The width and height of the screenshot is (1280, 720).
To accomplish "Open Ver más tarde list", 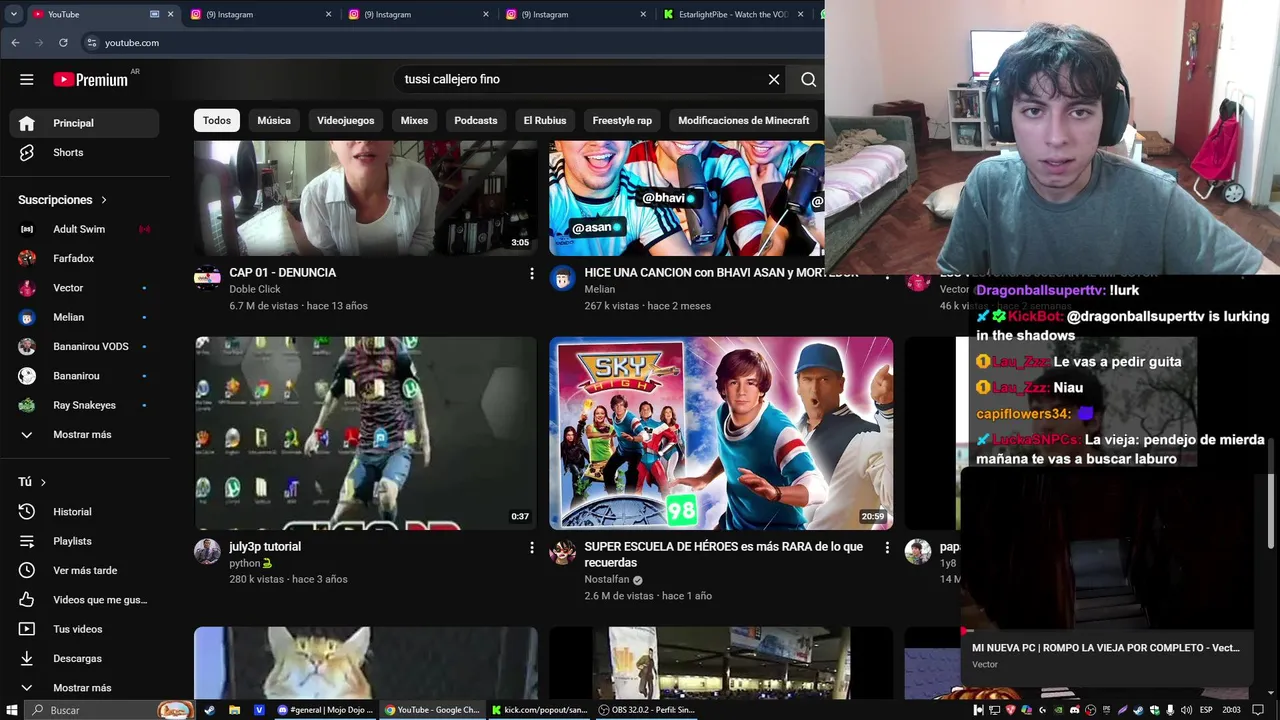I will click(x=84, y=570).
